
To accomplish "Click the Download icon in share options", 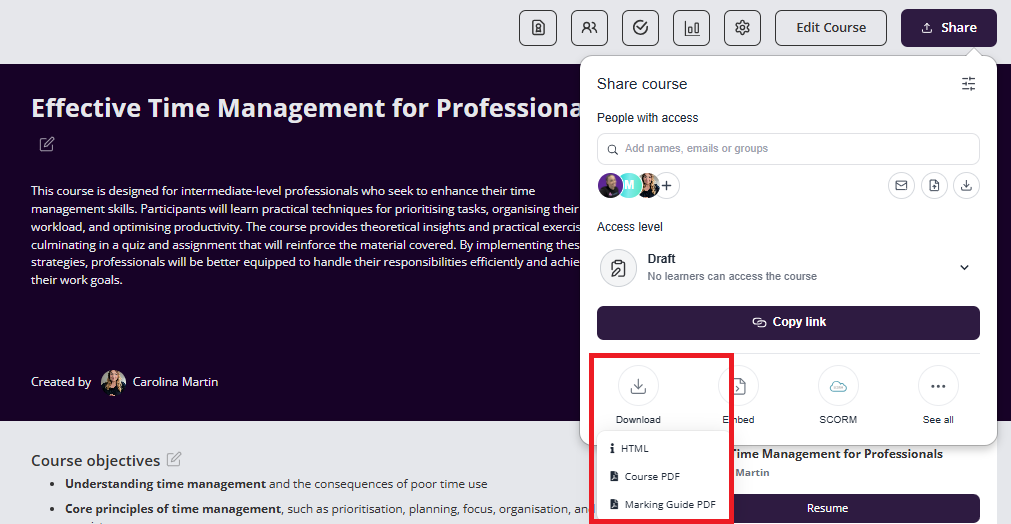I will click(638, 386).
